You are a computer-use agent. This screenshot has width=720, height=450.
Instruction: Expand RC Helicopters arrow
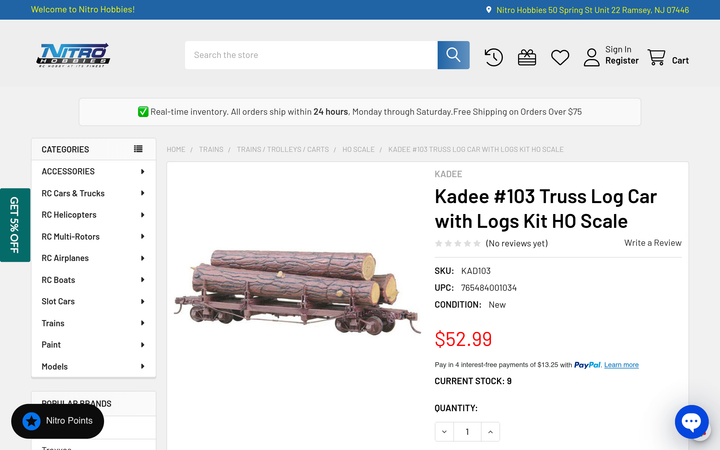pyautogui.click(x=142, y=215)
